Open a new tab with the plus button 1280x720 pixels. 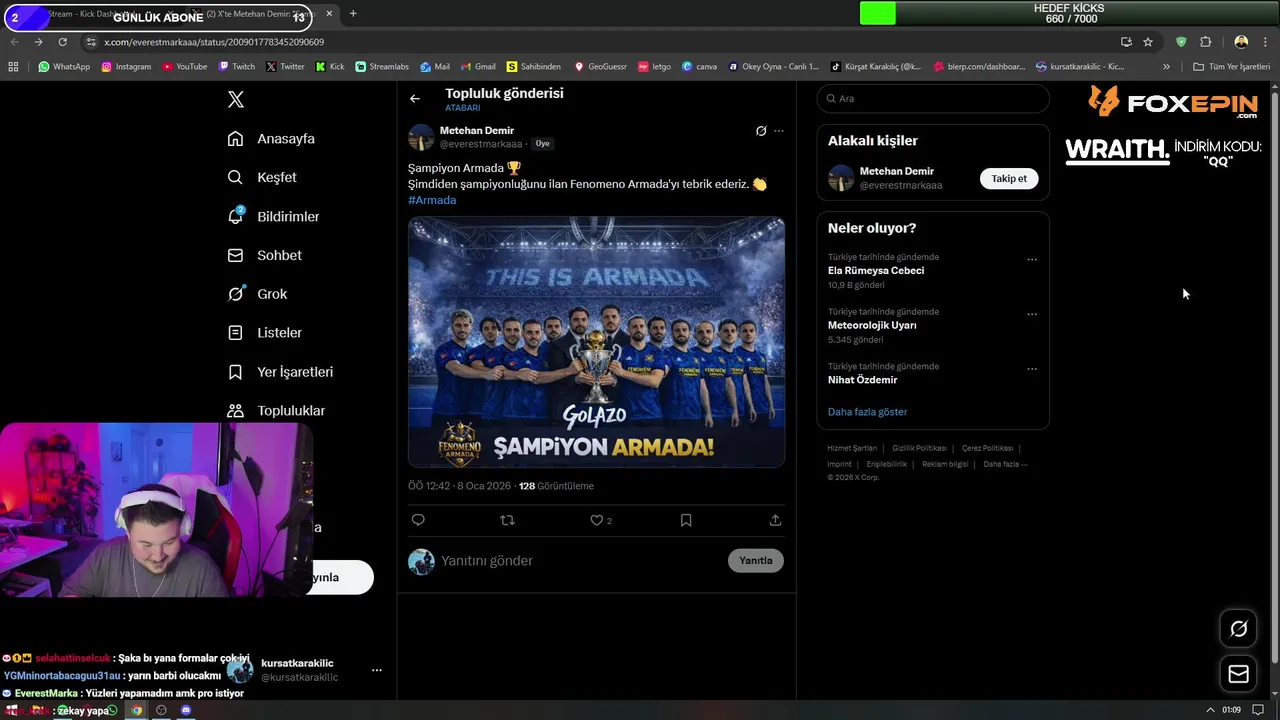point(353,14)
